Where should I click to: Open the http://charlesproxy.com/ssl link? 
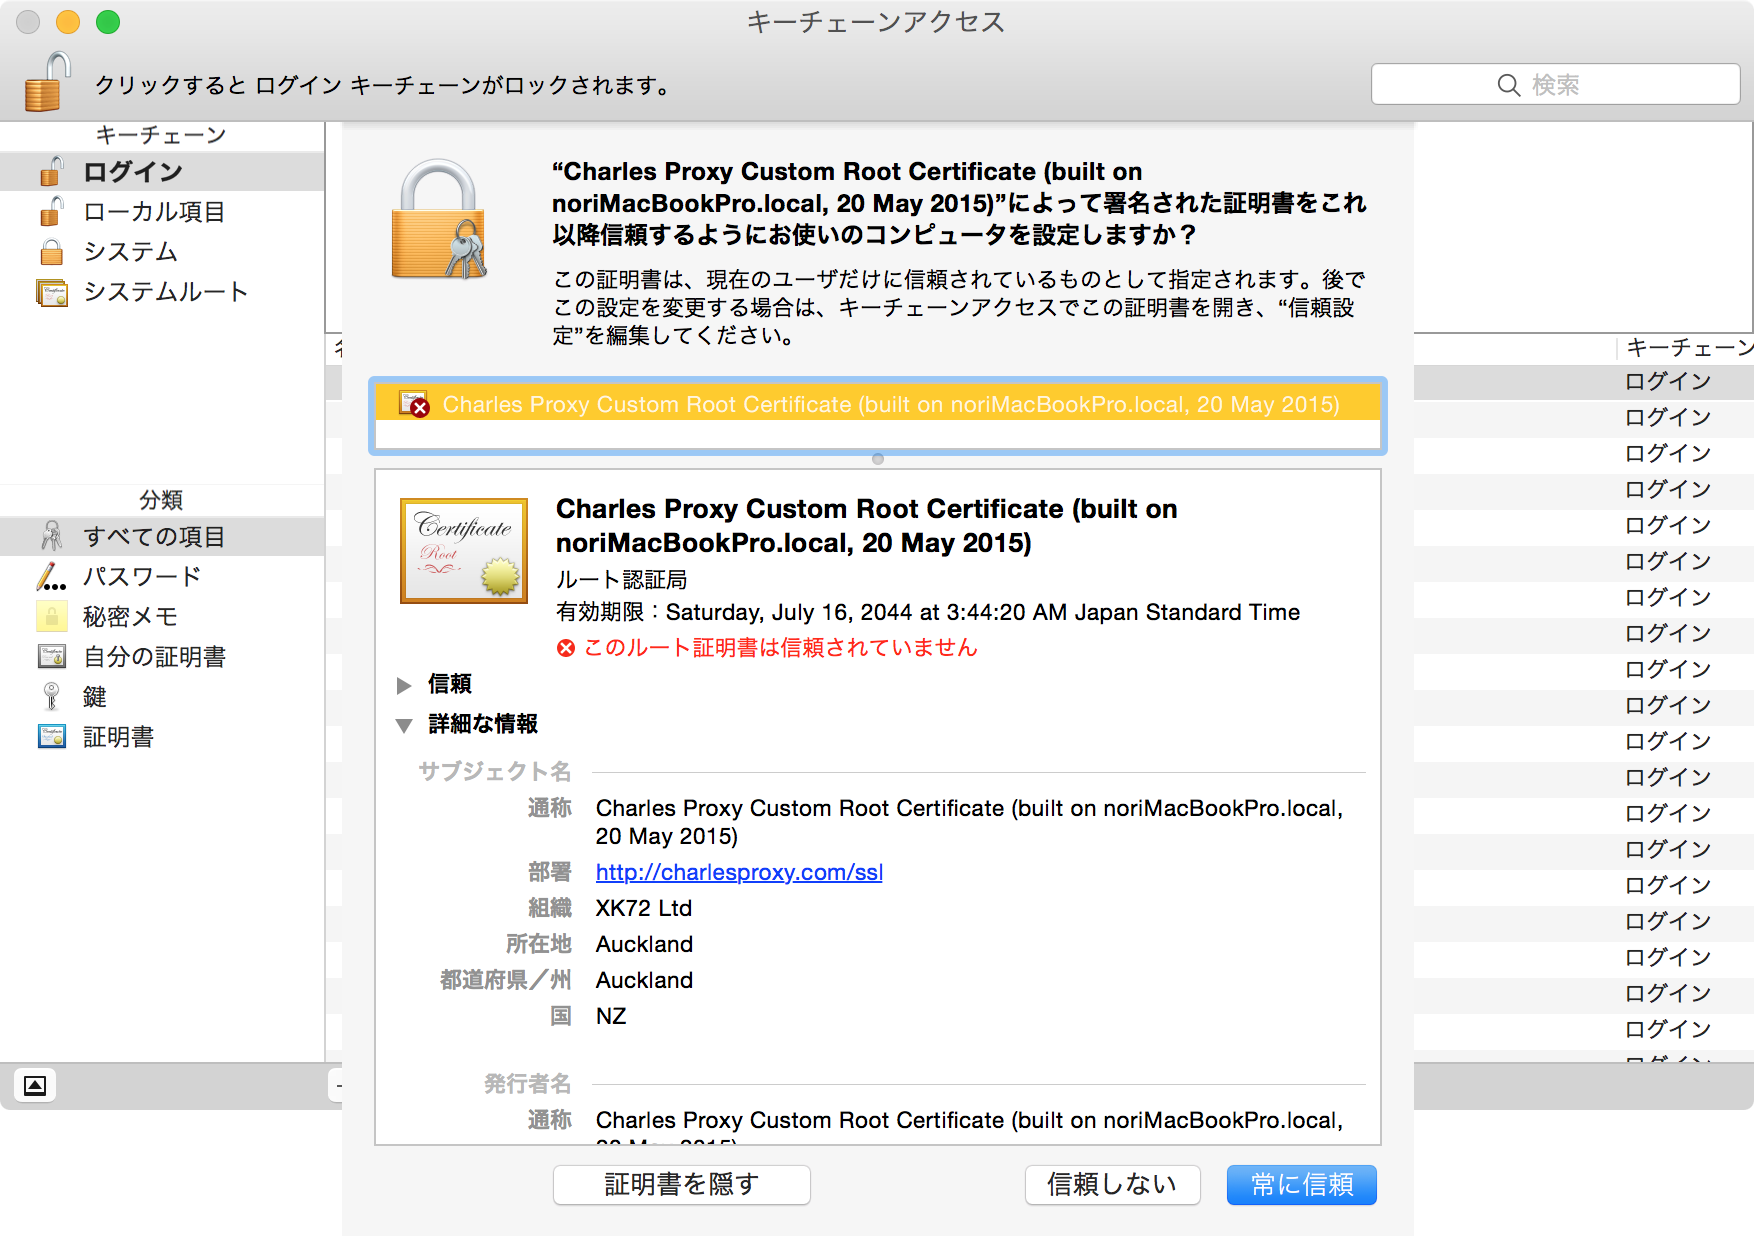(739, 872)
